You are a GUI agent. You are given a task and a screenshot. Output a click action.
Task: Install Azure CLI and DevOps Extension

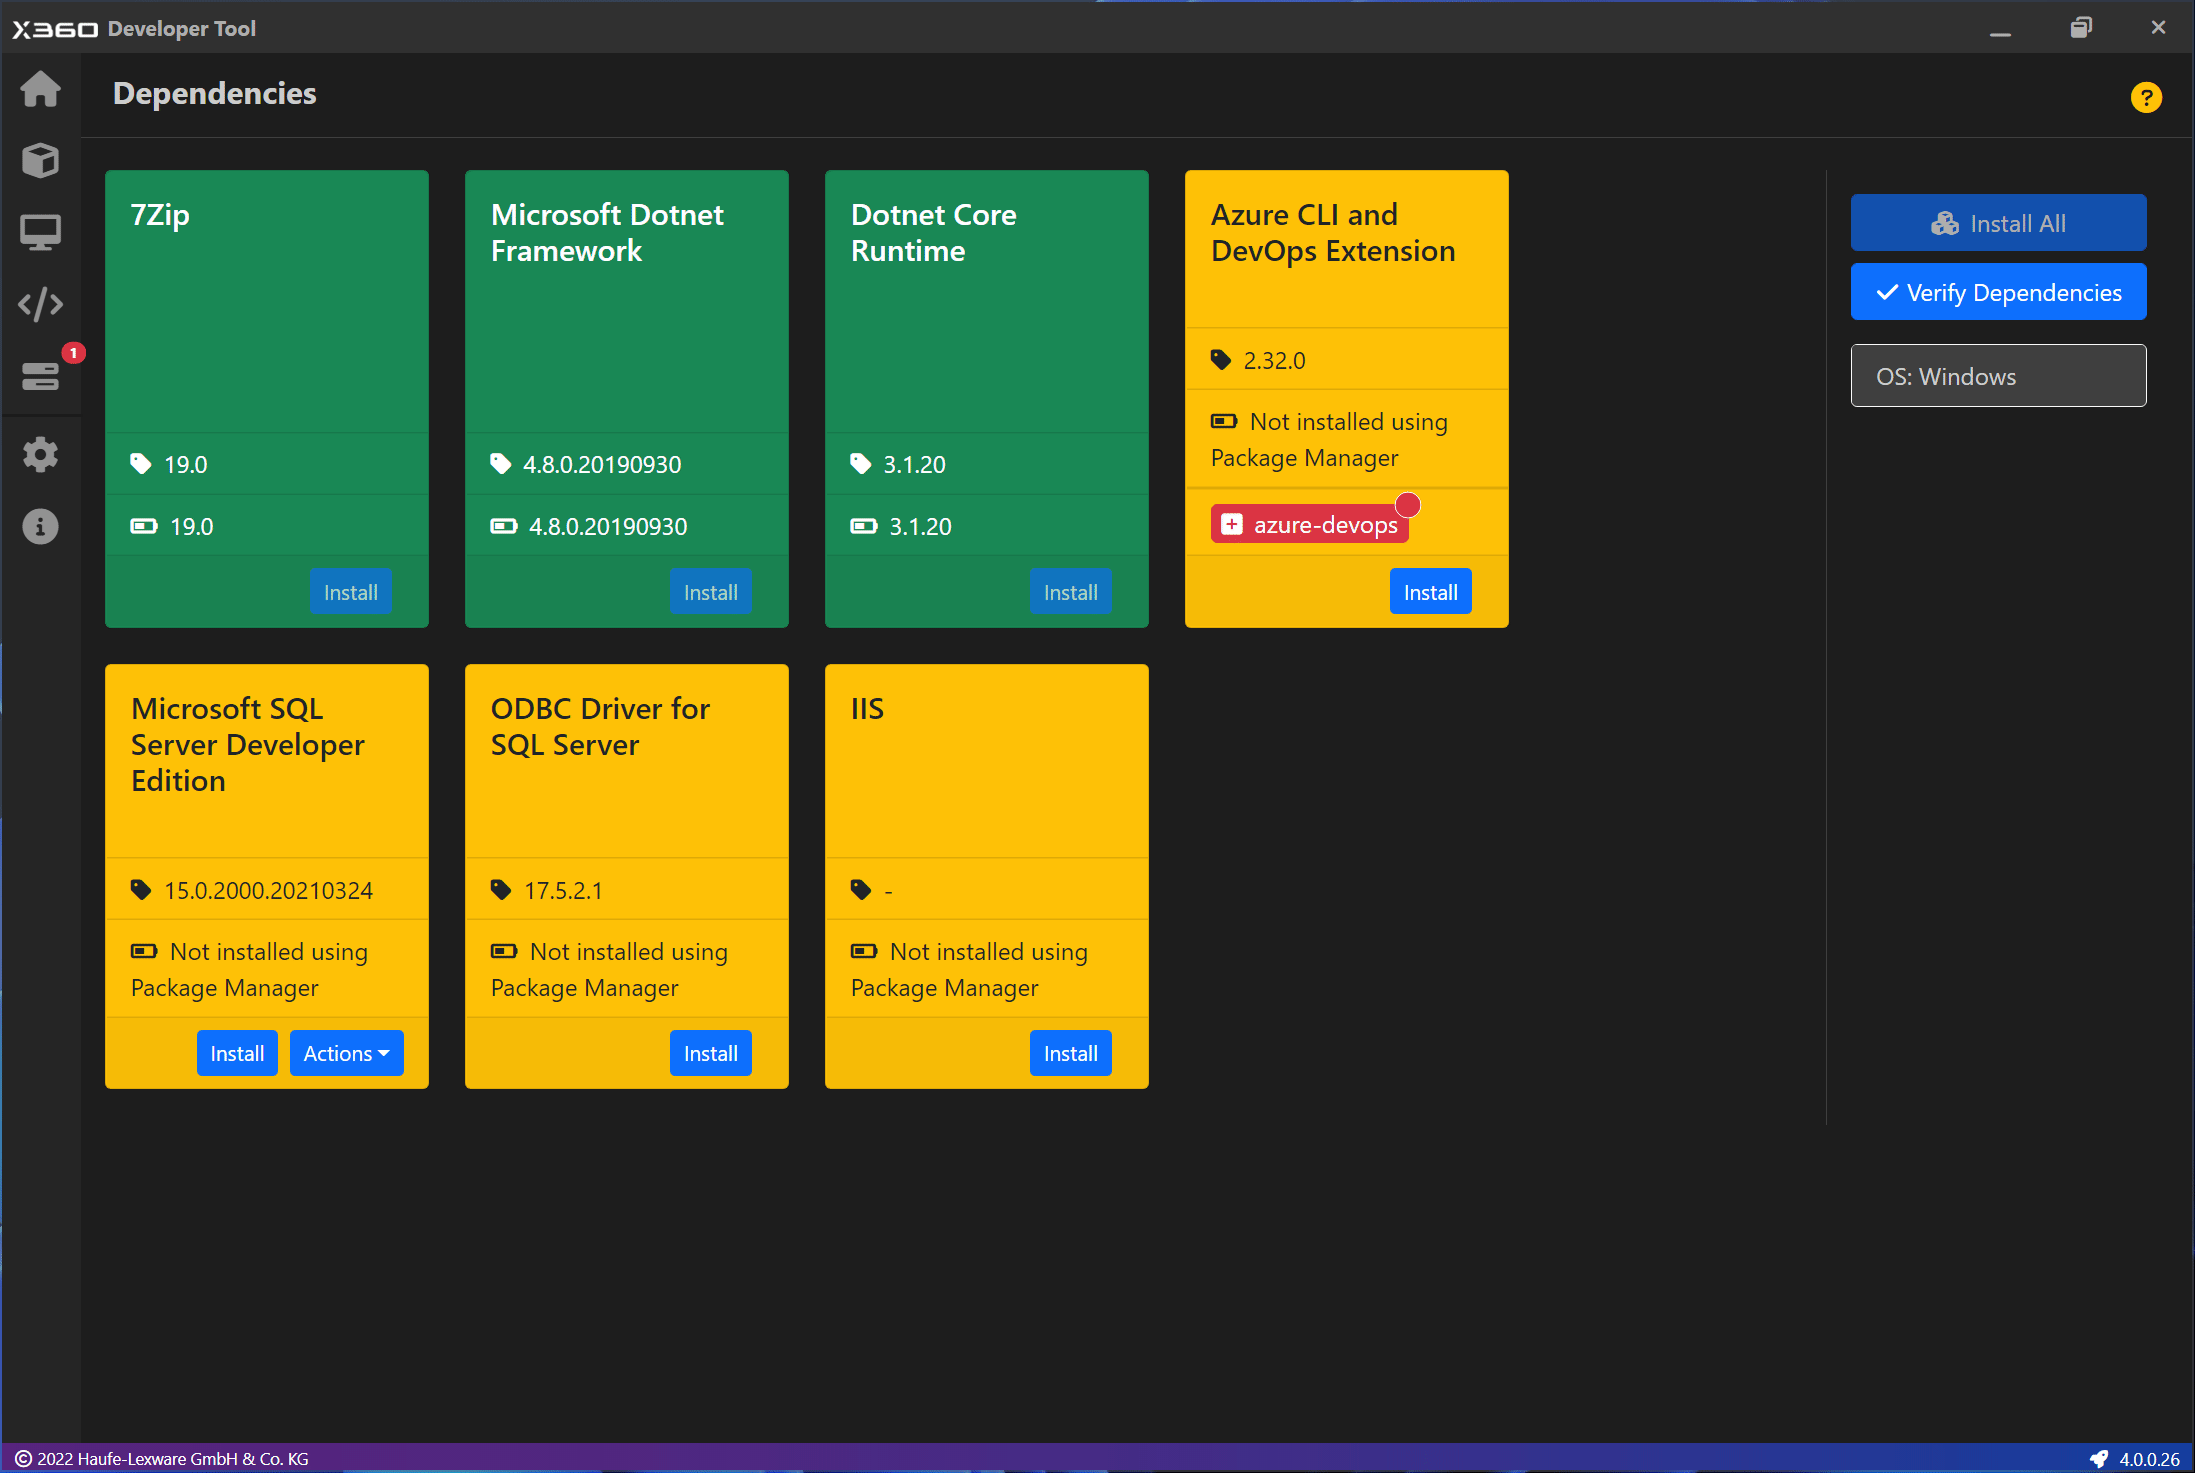coord(1431,592)
